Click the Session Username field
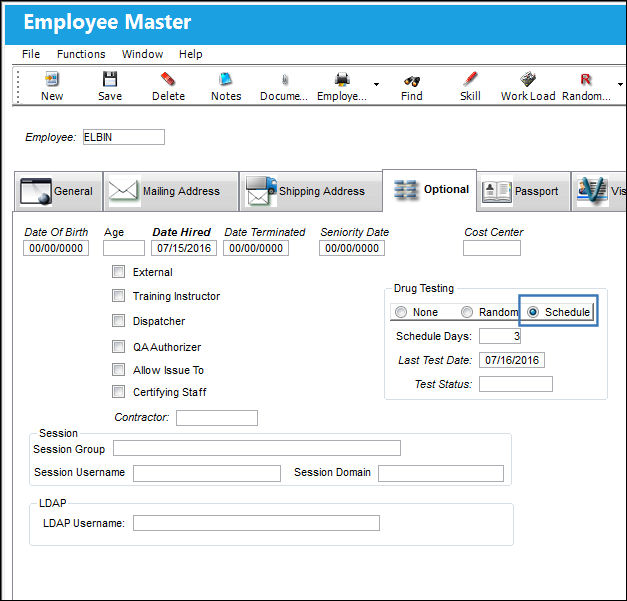This screenshot has width=627, height=601. (x=207, y=473)
